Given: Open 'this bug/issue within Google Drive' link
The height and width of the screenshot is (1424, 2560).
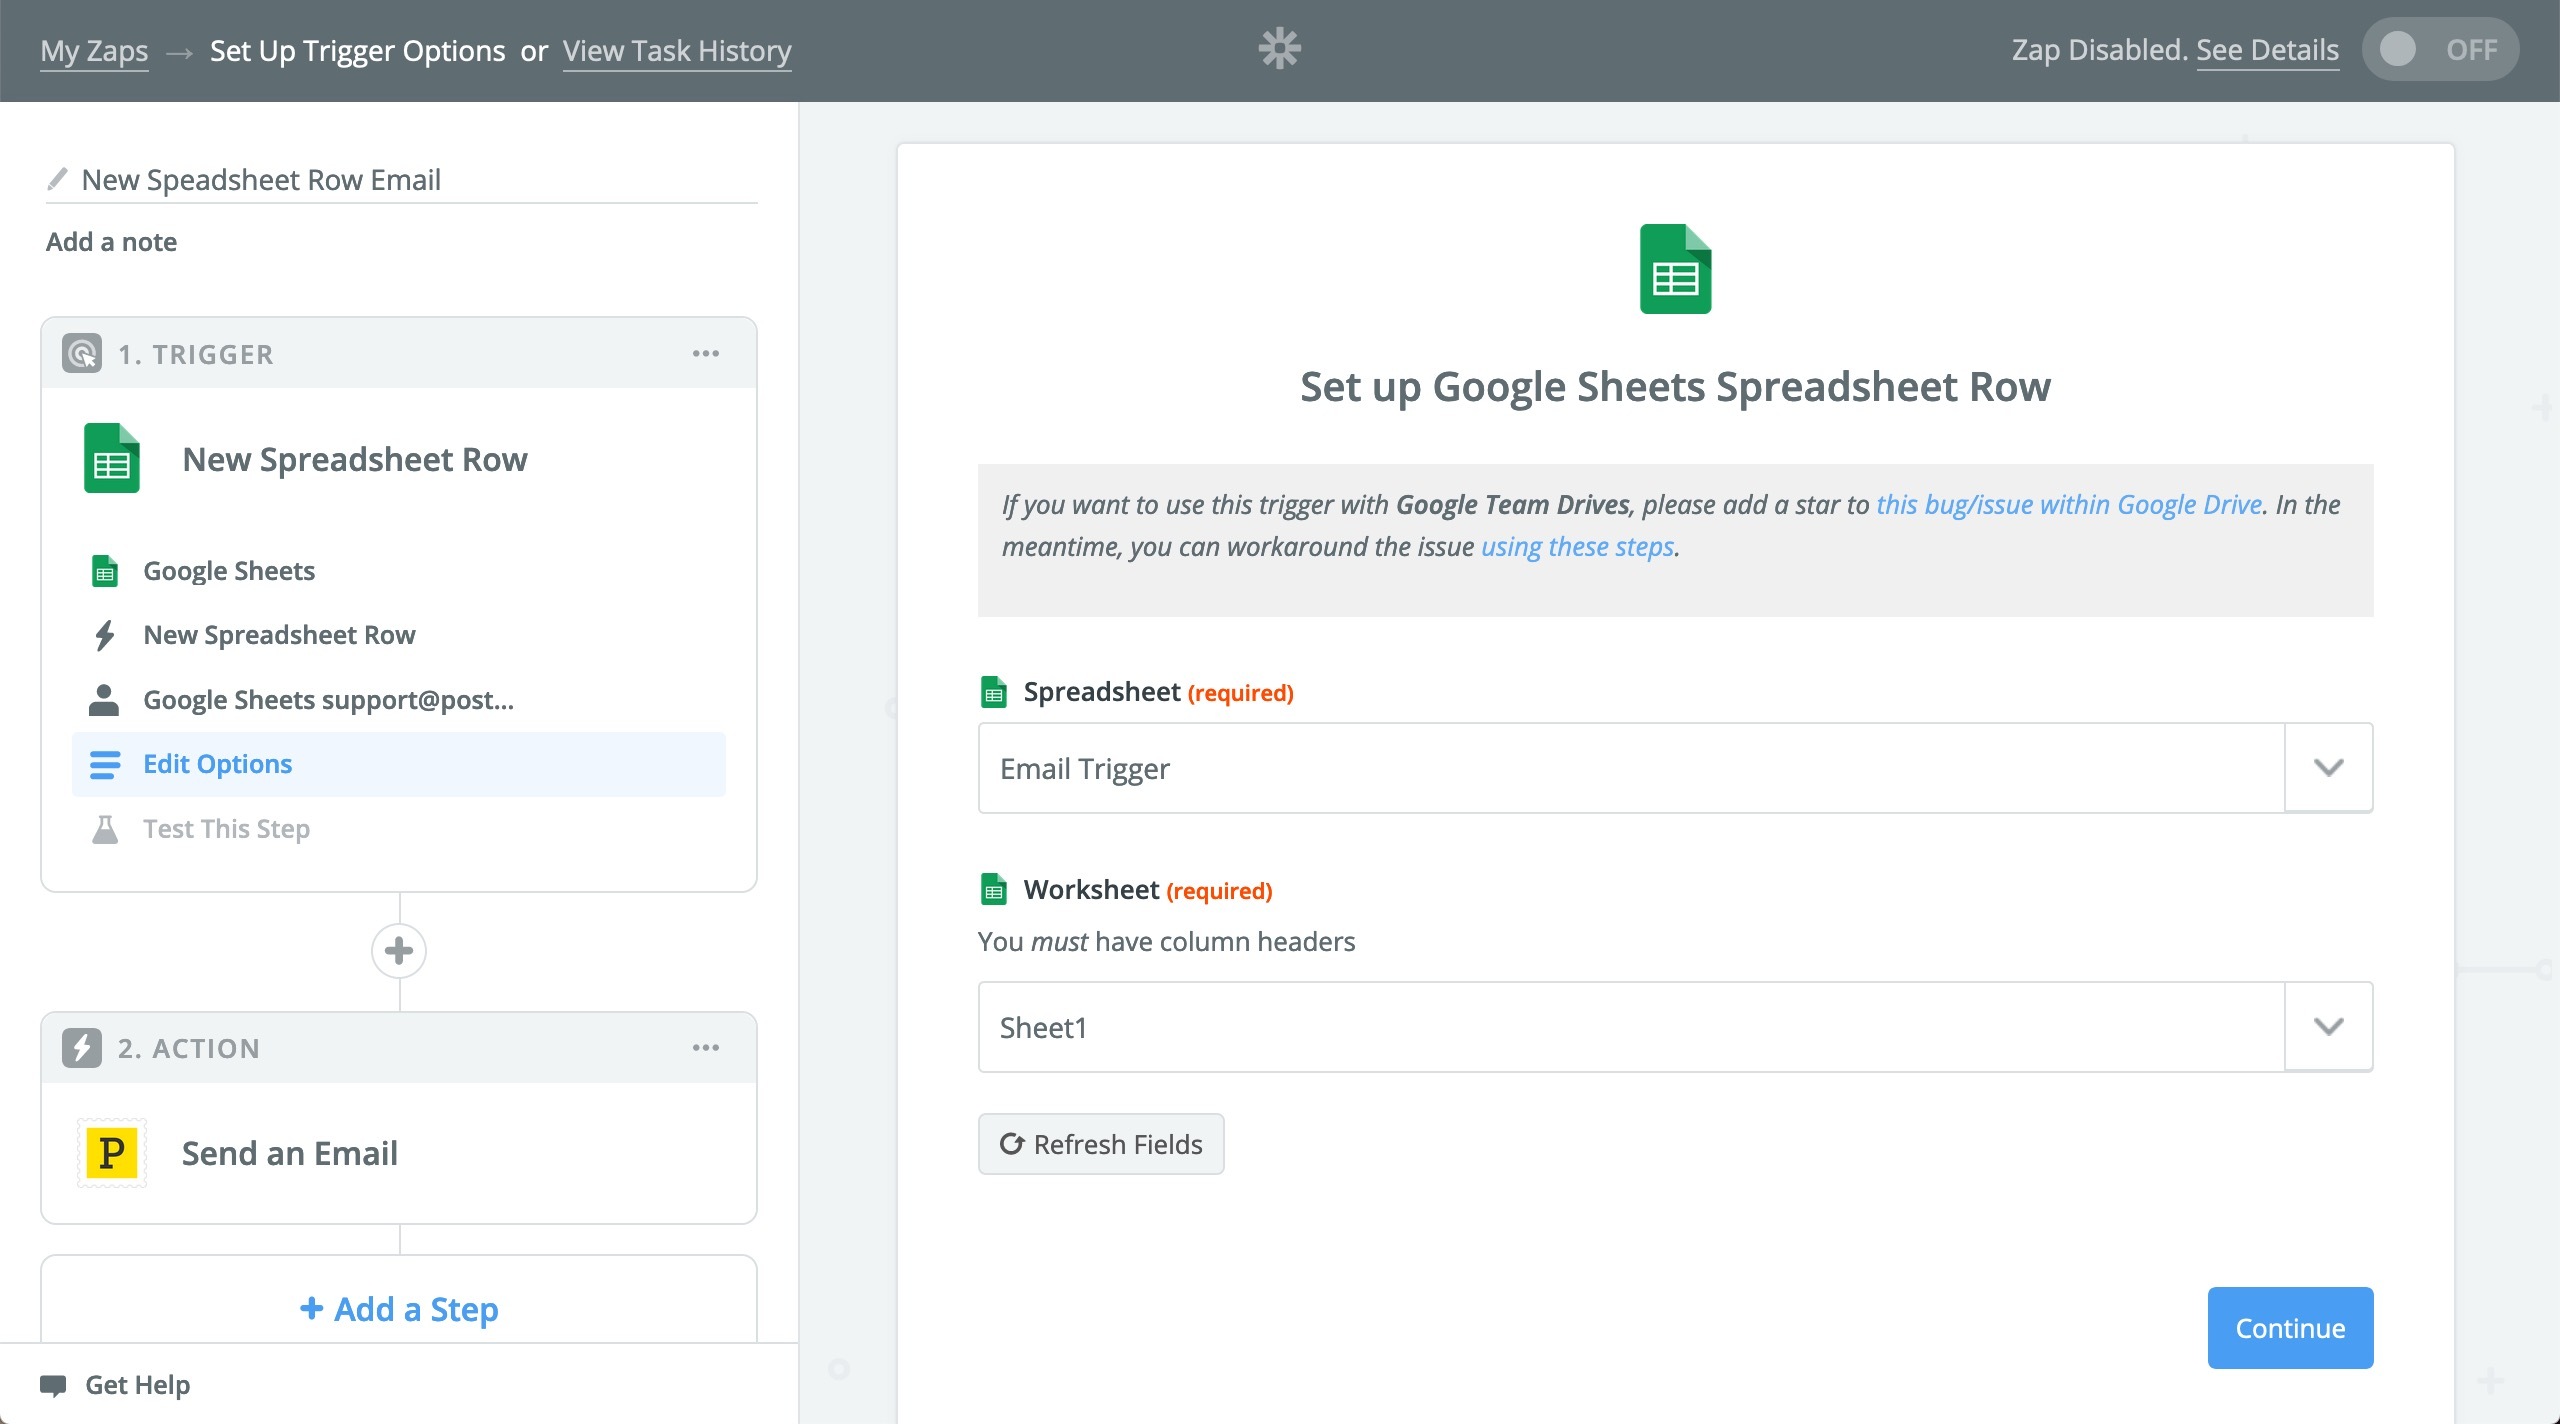Looking at the screenshot, I should pyautogui.click(x=2069, y=504).
